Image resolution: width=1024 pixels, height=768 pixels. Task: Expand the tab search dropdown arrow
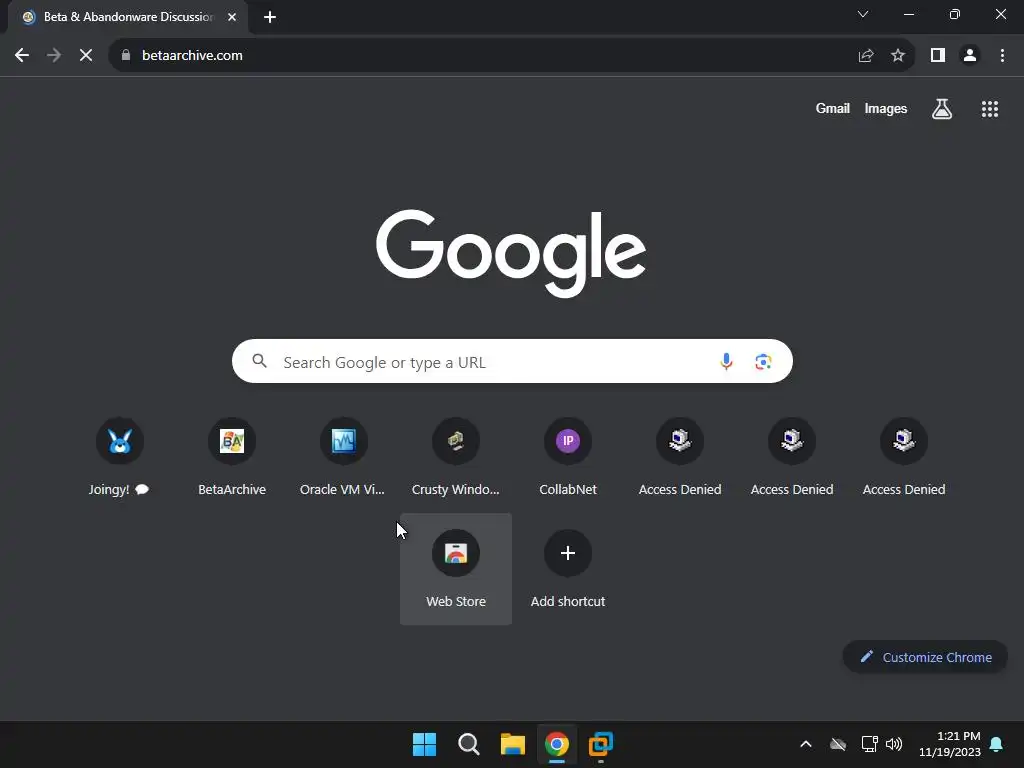click(863, 14)
